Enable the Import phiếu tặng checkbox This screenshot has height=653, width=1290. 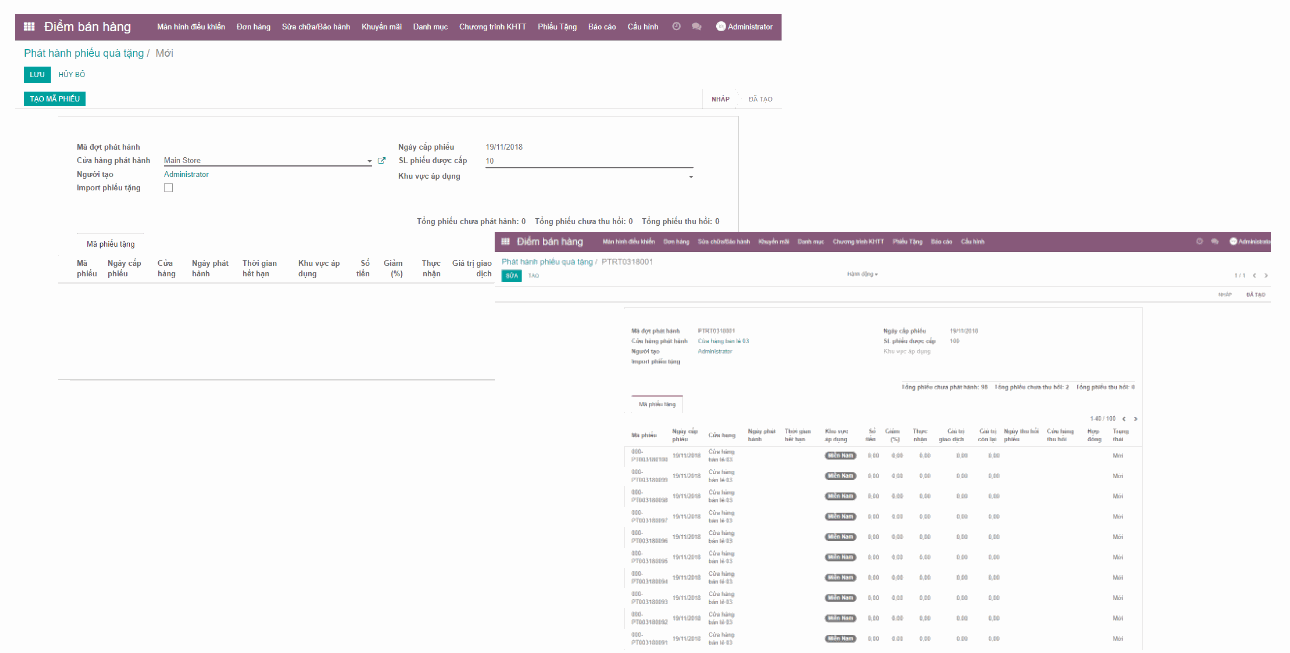[x=168, y=187]
